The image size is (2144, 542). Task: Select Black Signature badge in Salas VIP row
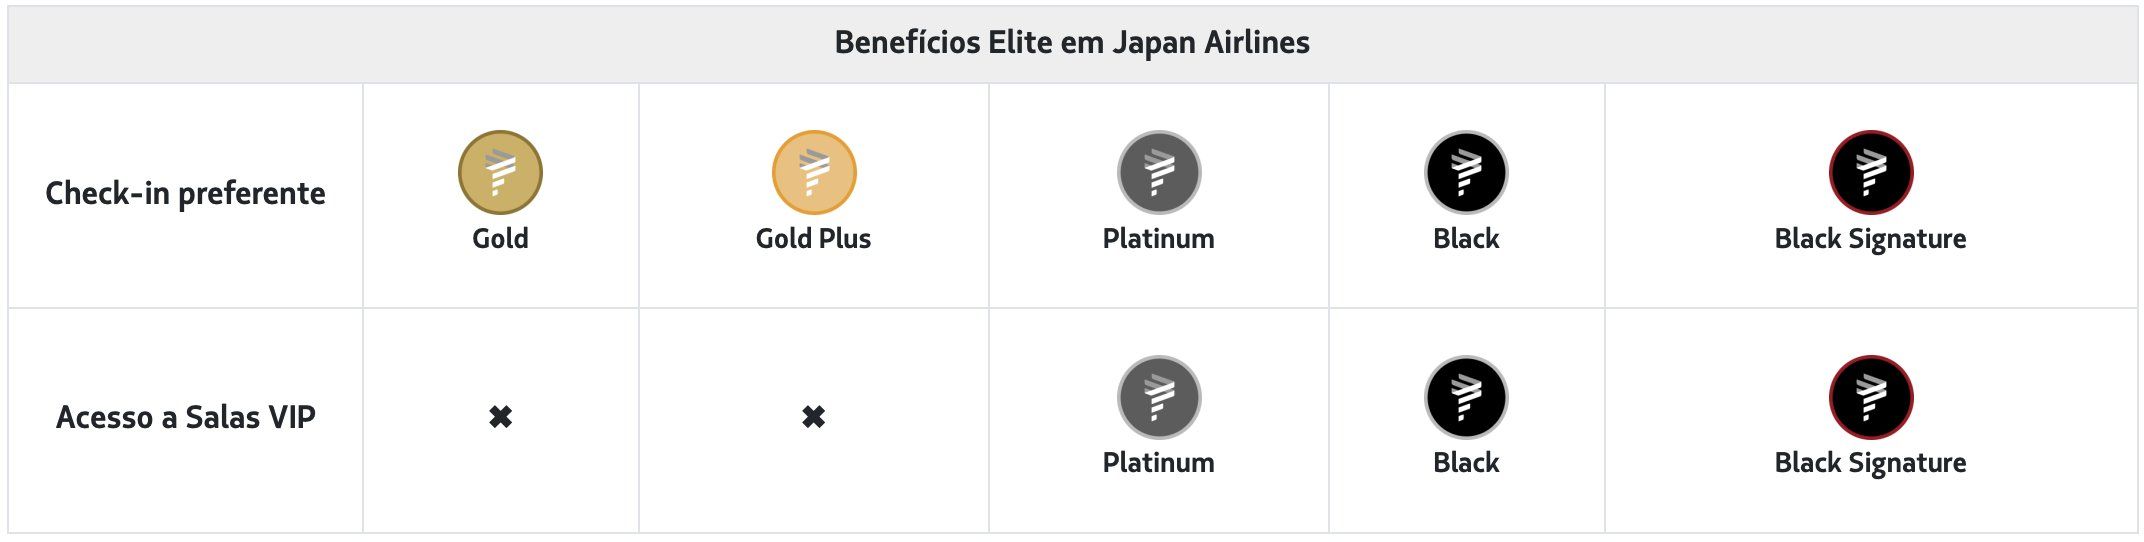1871,397
